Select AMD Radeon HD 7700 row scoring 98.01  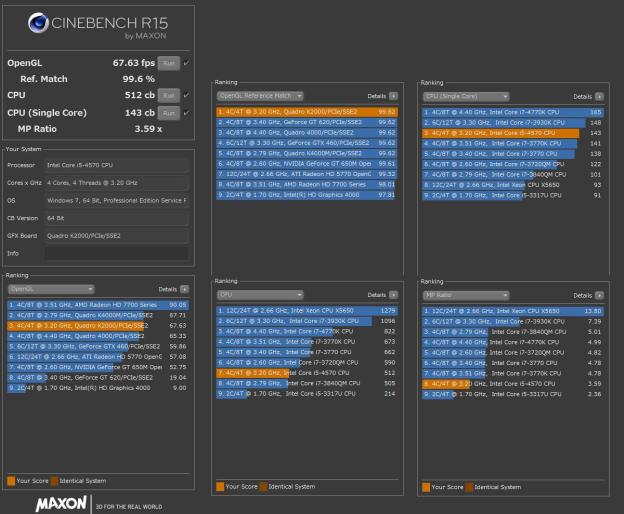click(x=307, y=184)
